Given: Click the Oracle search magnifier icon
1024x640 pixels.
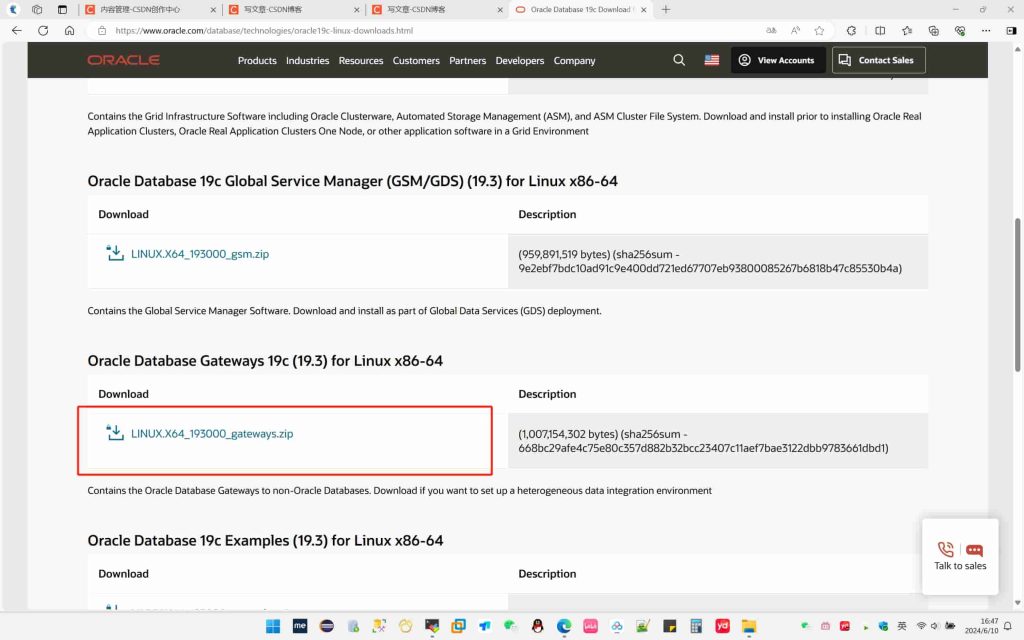Looking at the screenshot, I should coord(679,60).
